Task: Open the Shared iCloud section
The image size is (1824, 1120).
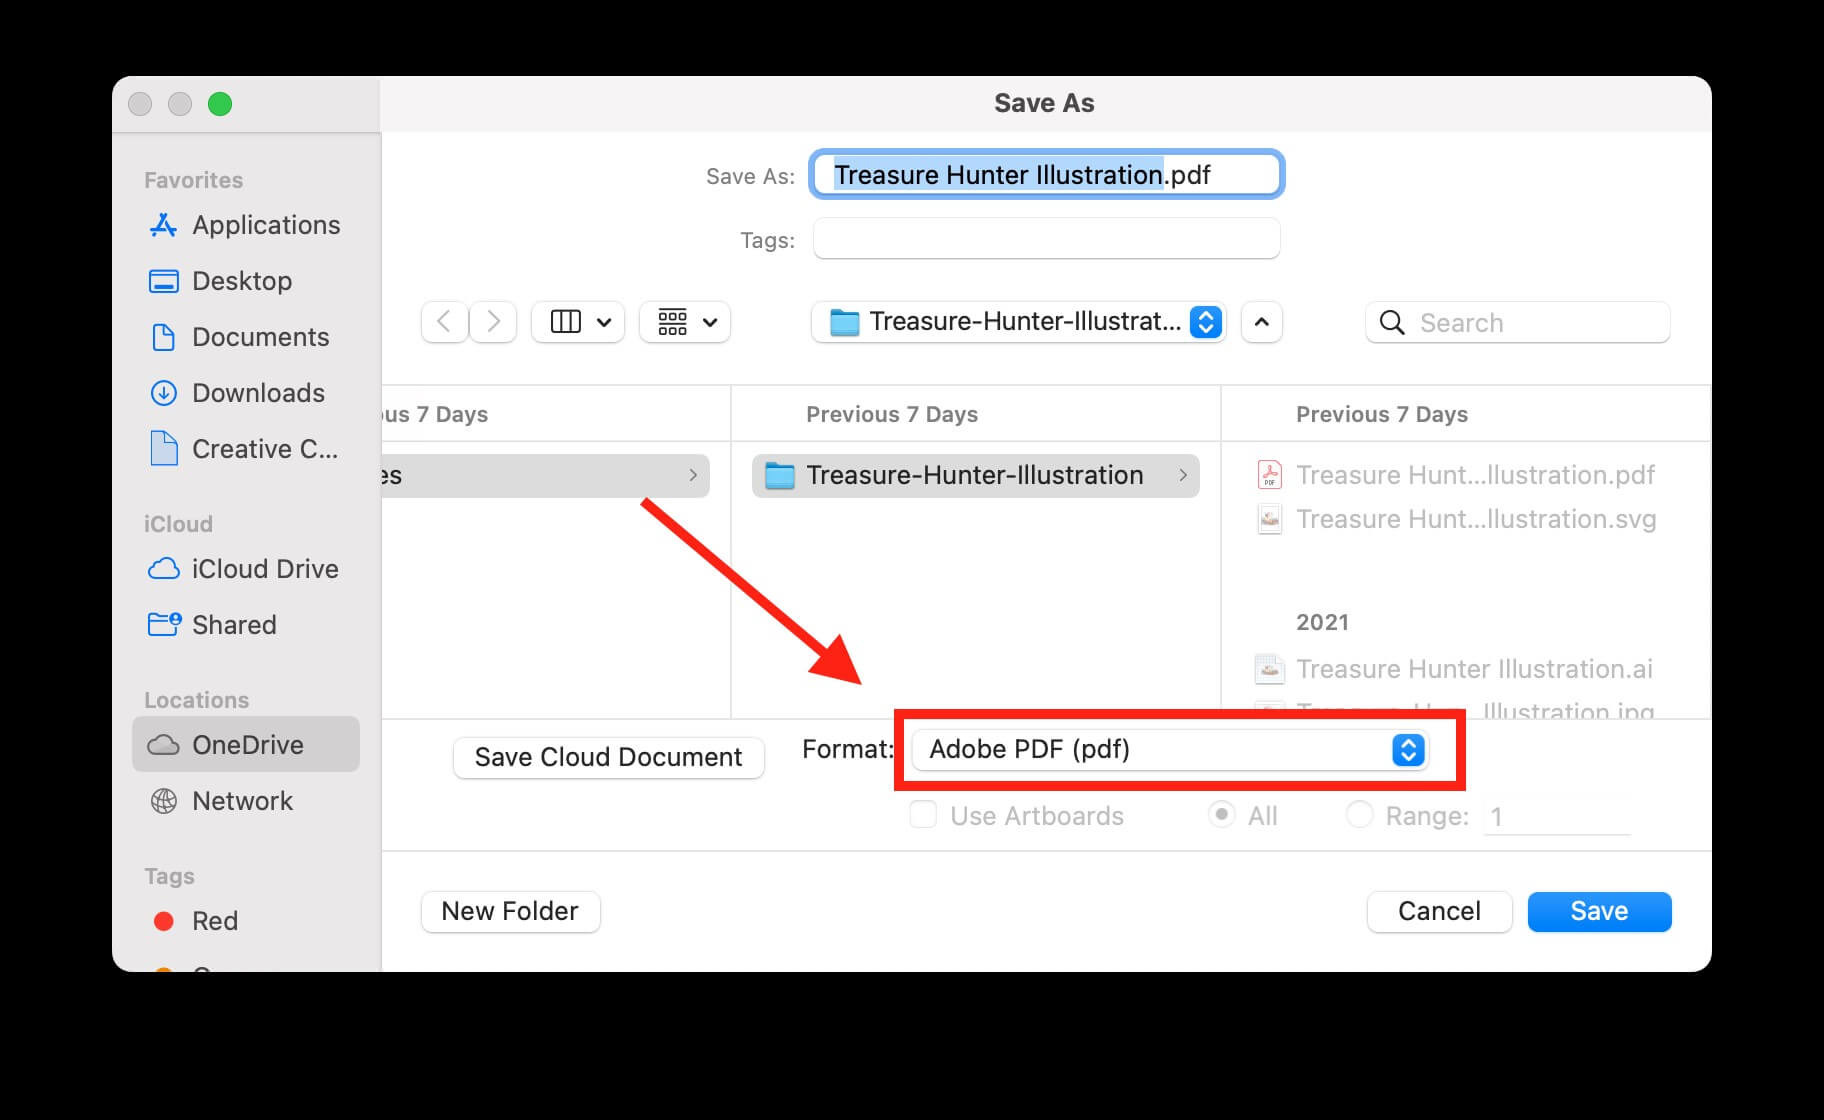Action: point(234,625)
